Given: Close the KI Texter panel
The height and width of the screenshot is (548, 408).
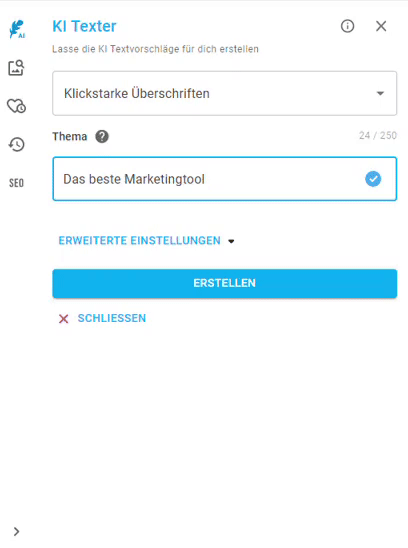Looking at the screenshot, I should [381, 26].
